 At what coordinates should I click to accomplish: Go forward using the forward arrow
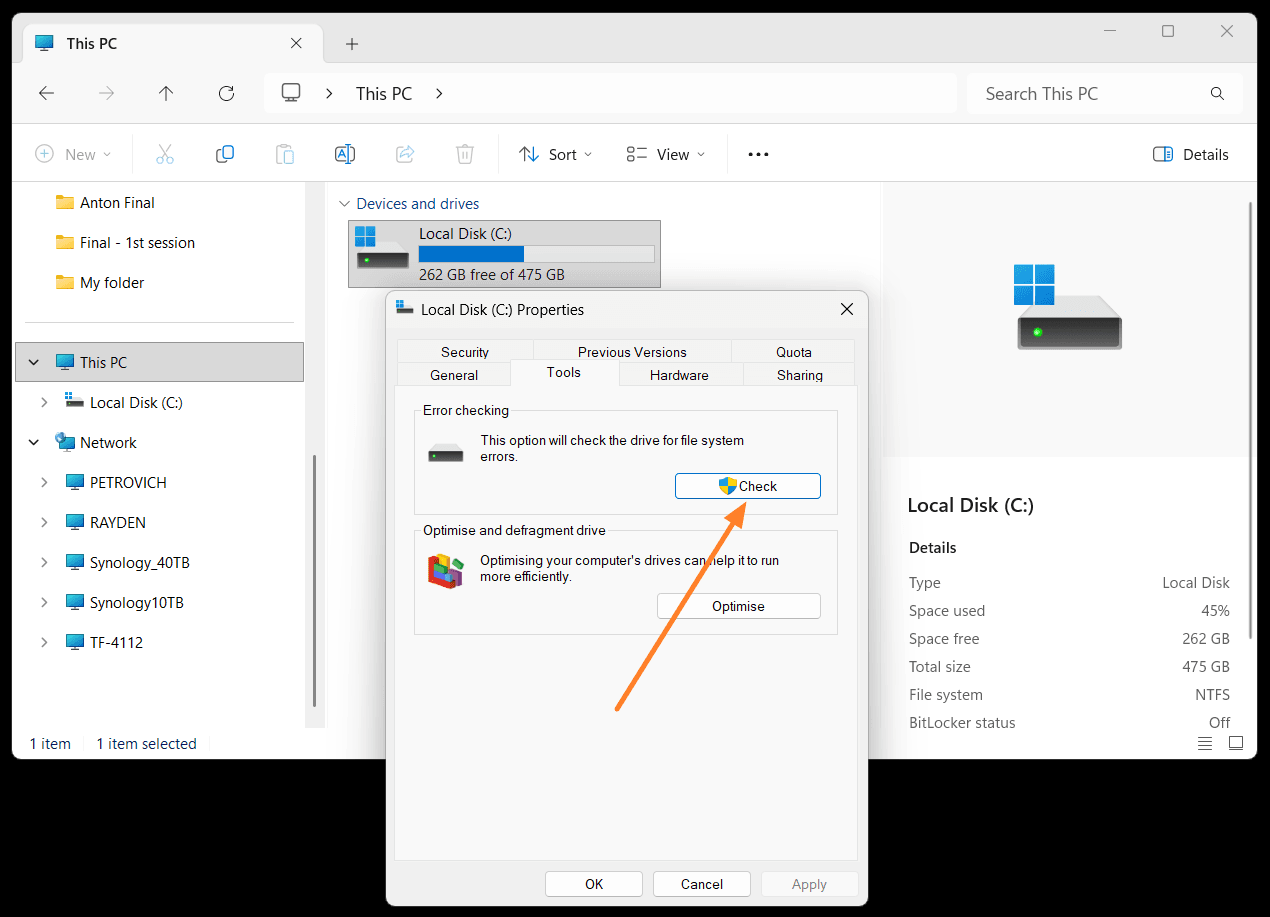(x=106, y=93)
